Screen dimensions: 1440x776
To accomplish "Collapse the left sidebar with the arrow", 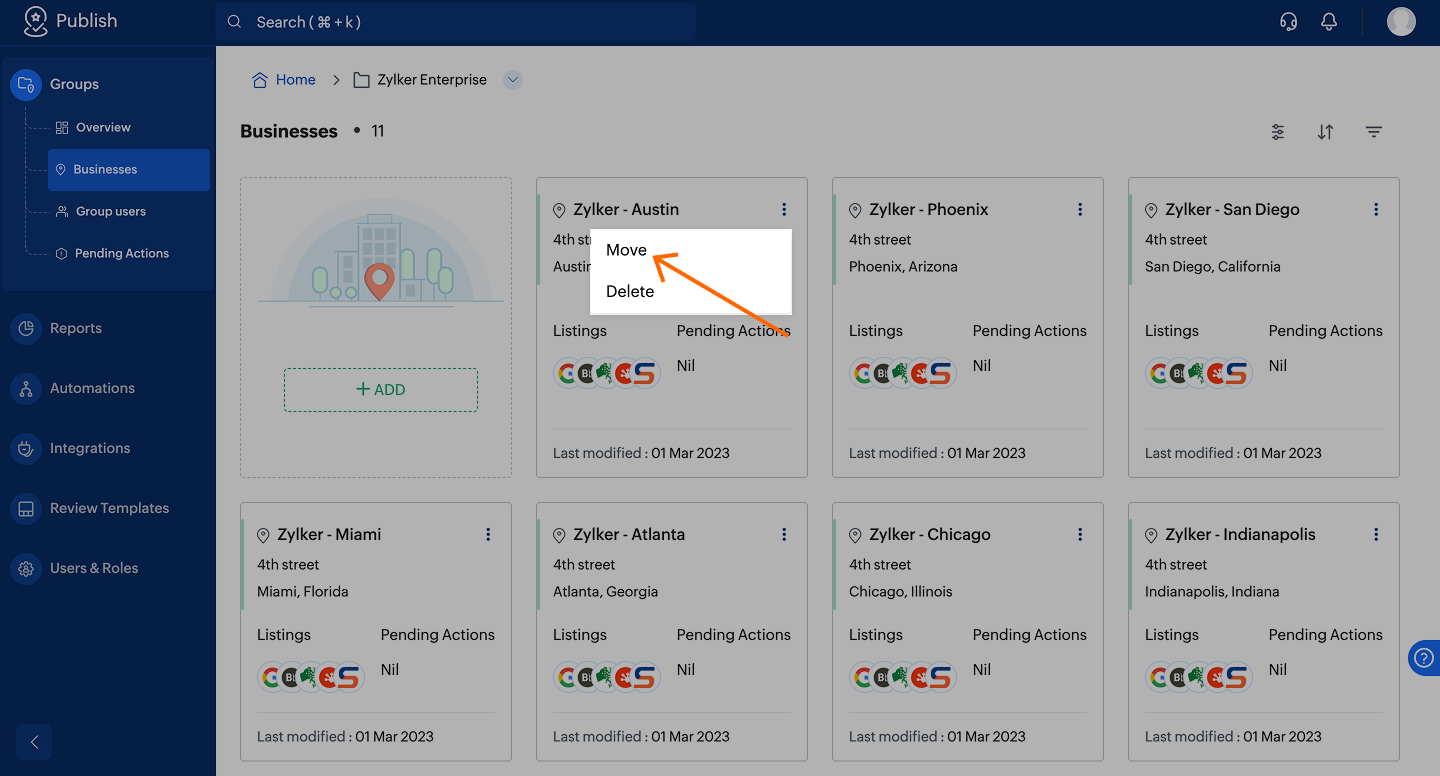I will click(34, 742).
